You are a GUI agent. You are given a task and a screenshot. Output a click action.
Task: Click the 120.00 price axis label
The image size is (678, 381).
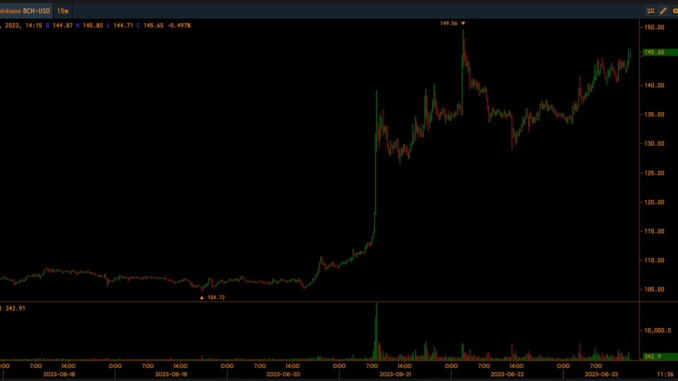(x=654, y=202)
